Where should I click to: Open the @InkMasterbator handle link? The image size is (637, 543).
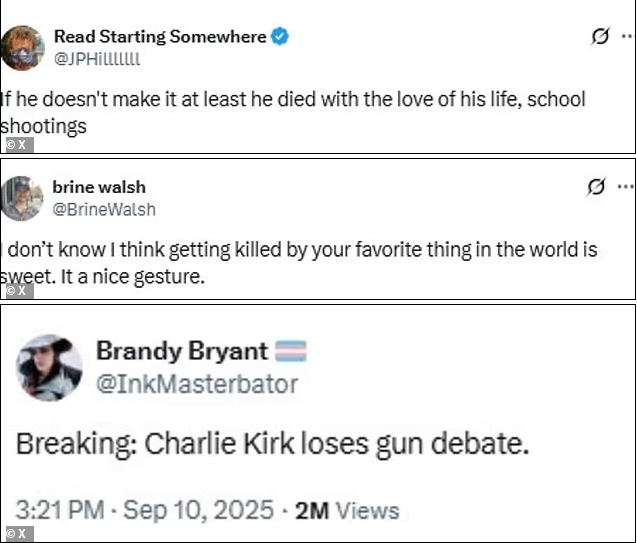pyautogui.click(x=197, y=382)
